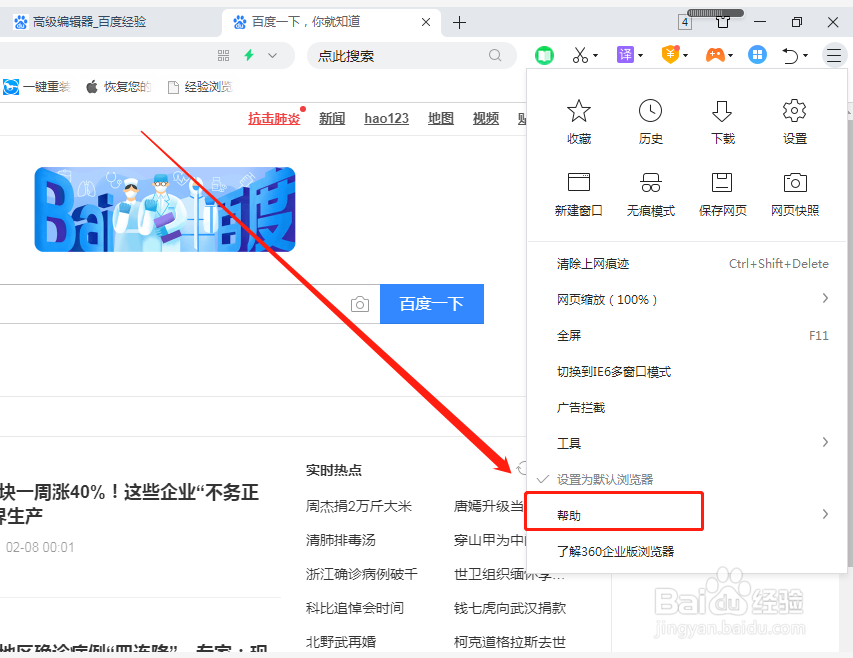Open the hao123 link

(x=386, y=119)
